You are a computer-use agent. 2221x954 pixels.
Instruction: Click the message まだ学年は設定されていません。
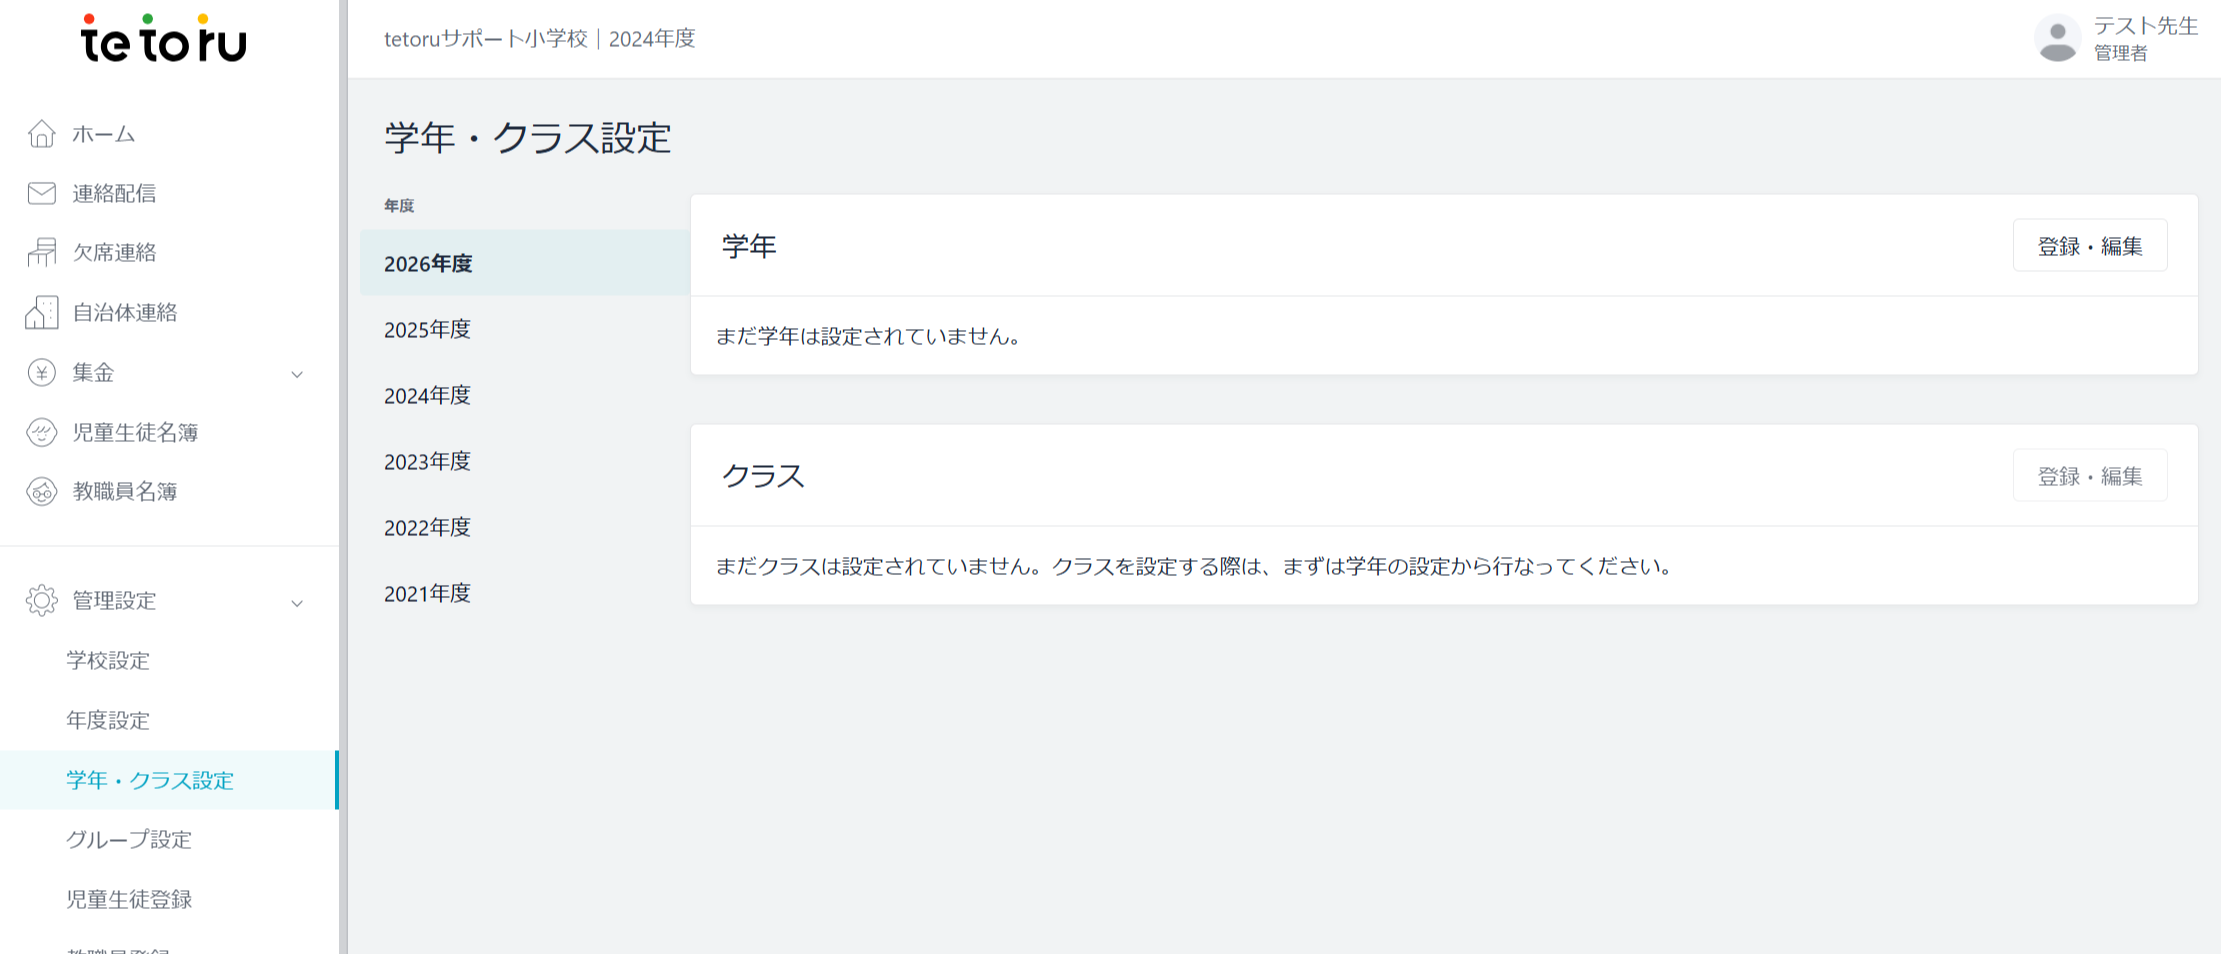pyautogui.click(x=868, y=336)
